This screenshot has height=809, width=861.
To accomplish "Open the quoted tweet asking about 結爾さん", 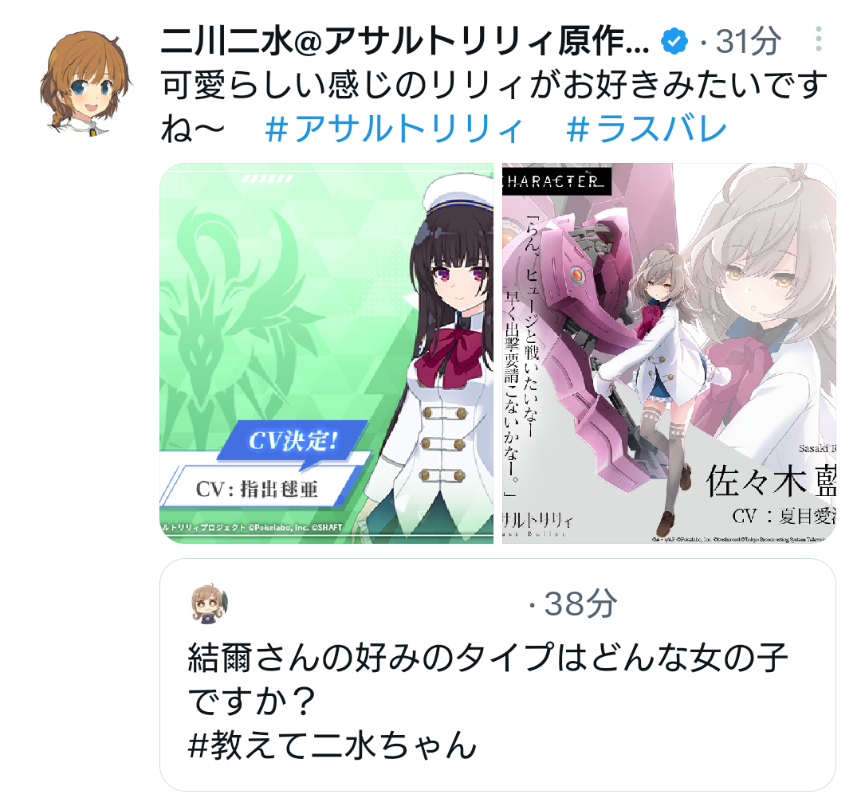I will coord(497,675).
